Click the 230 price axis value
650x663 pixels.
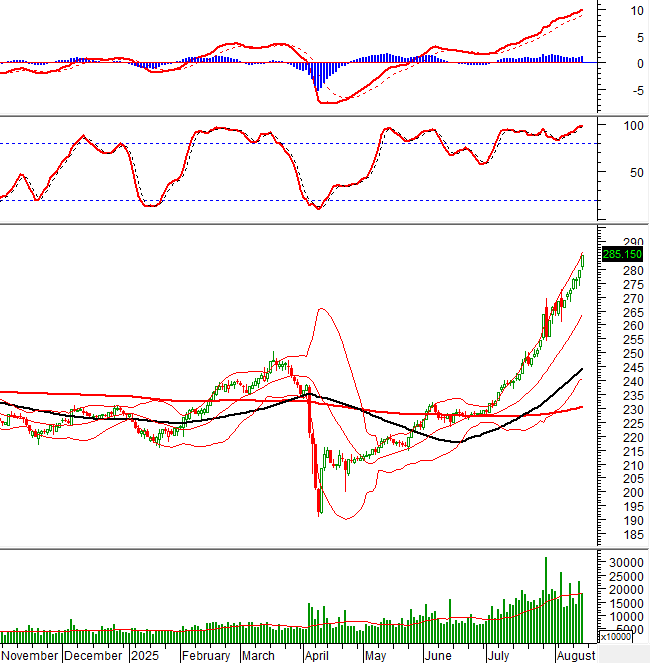[633, 410]
